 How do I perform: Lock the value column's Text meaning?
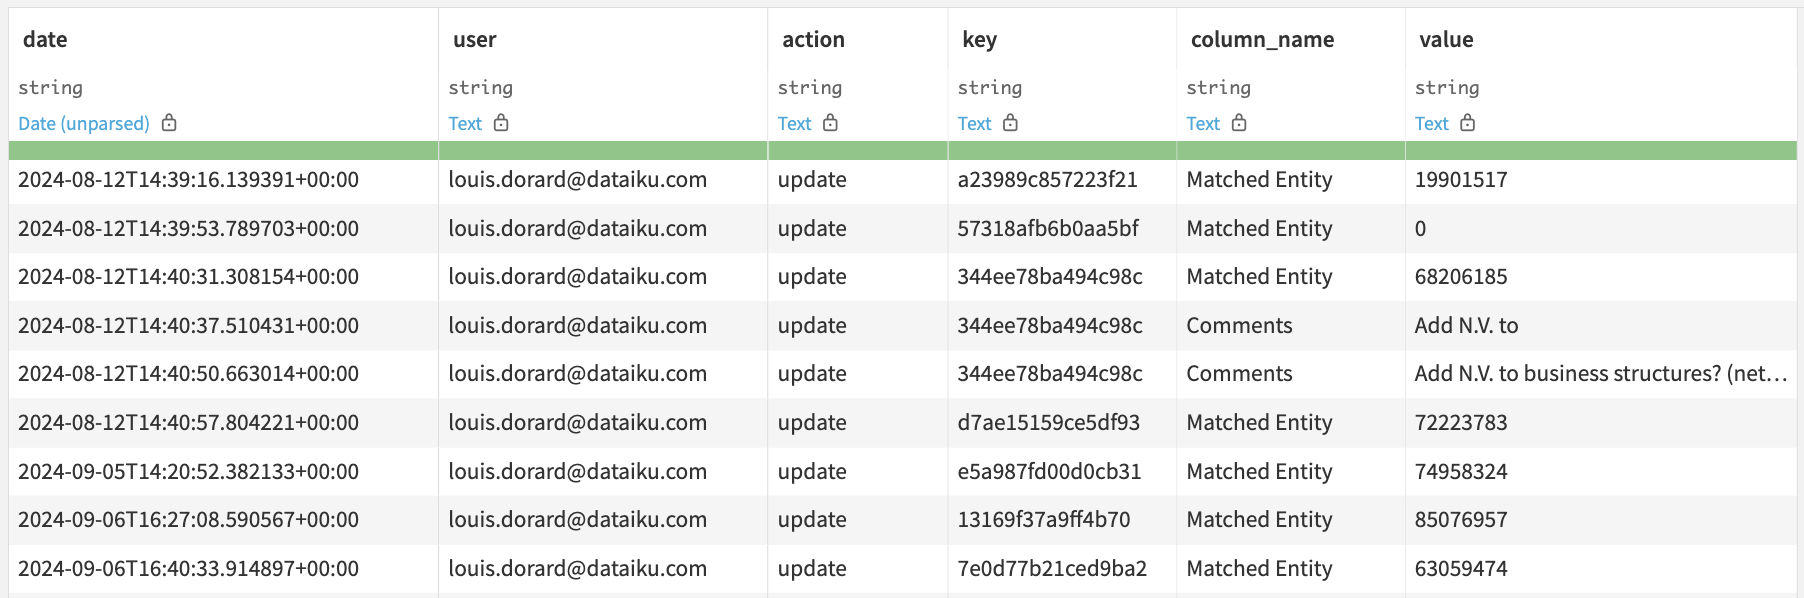click(1469, 123)
